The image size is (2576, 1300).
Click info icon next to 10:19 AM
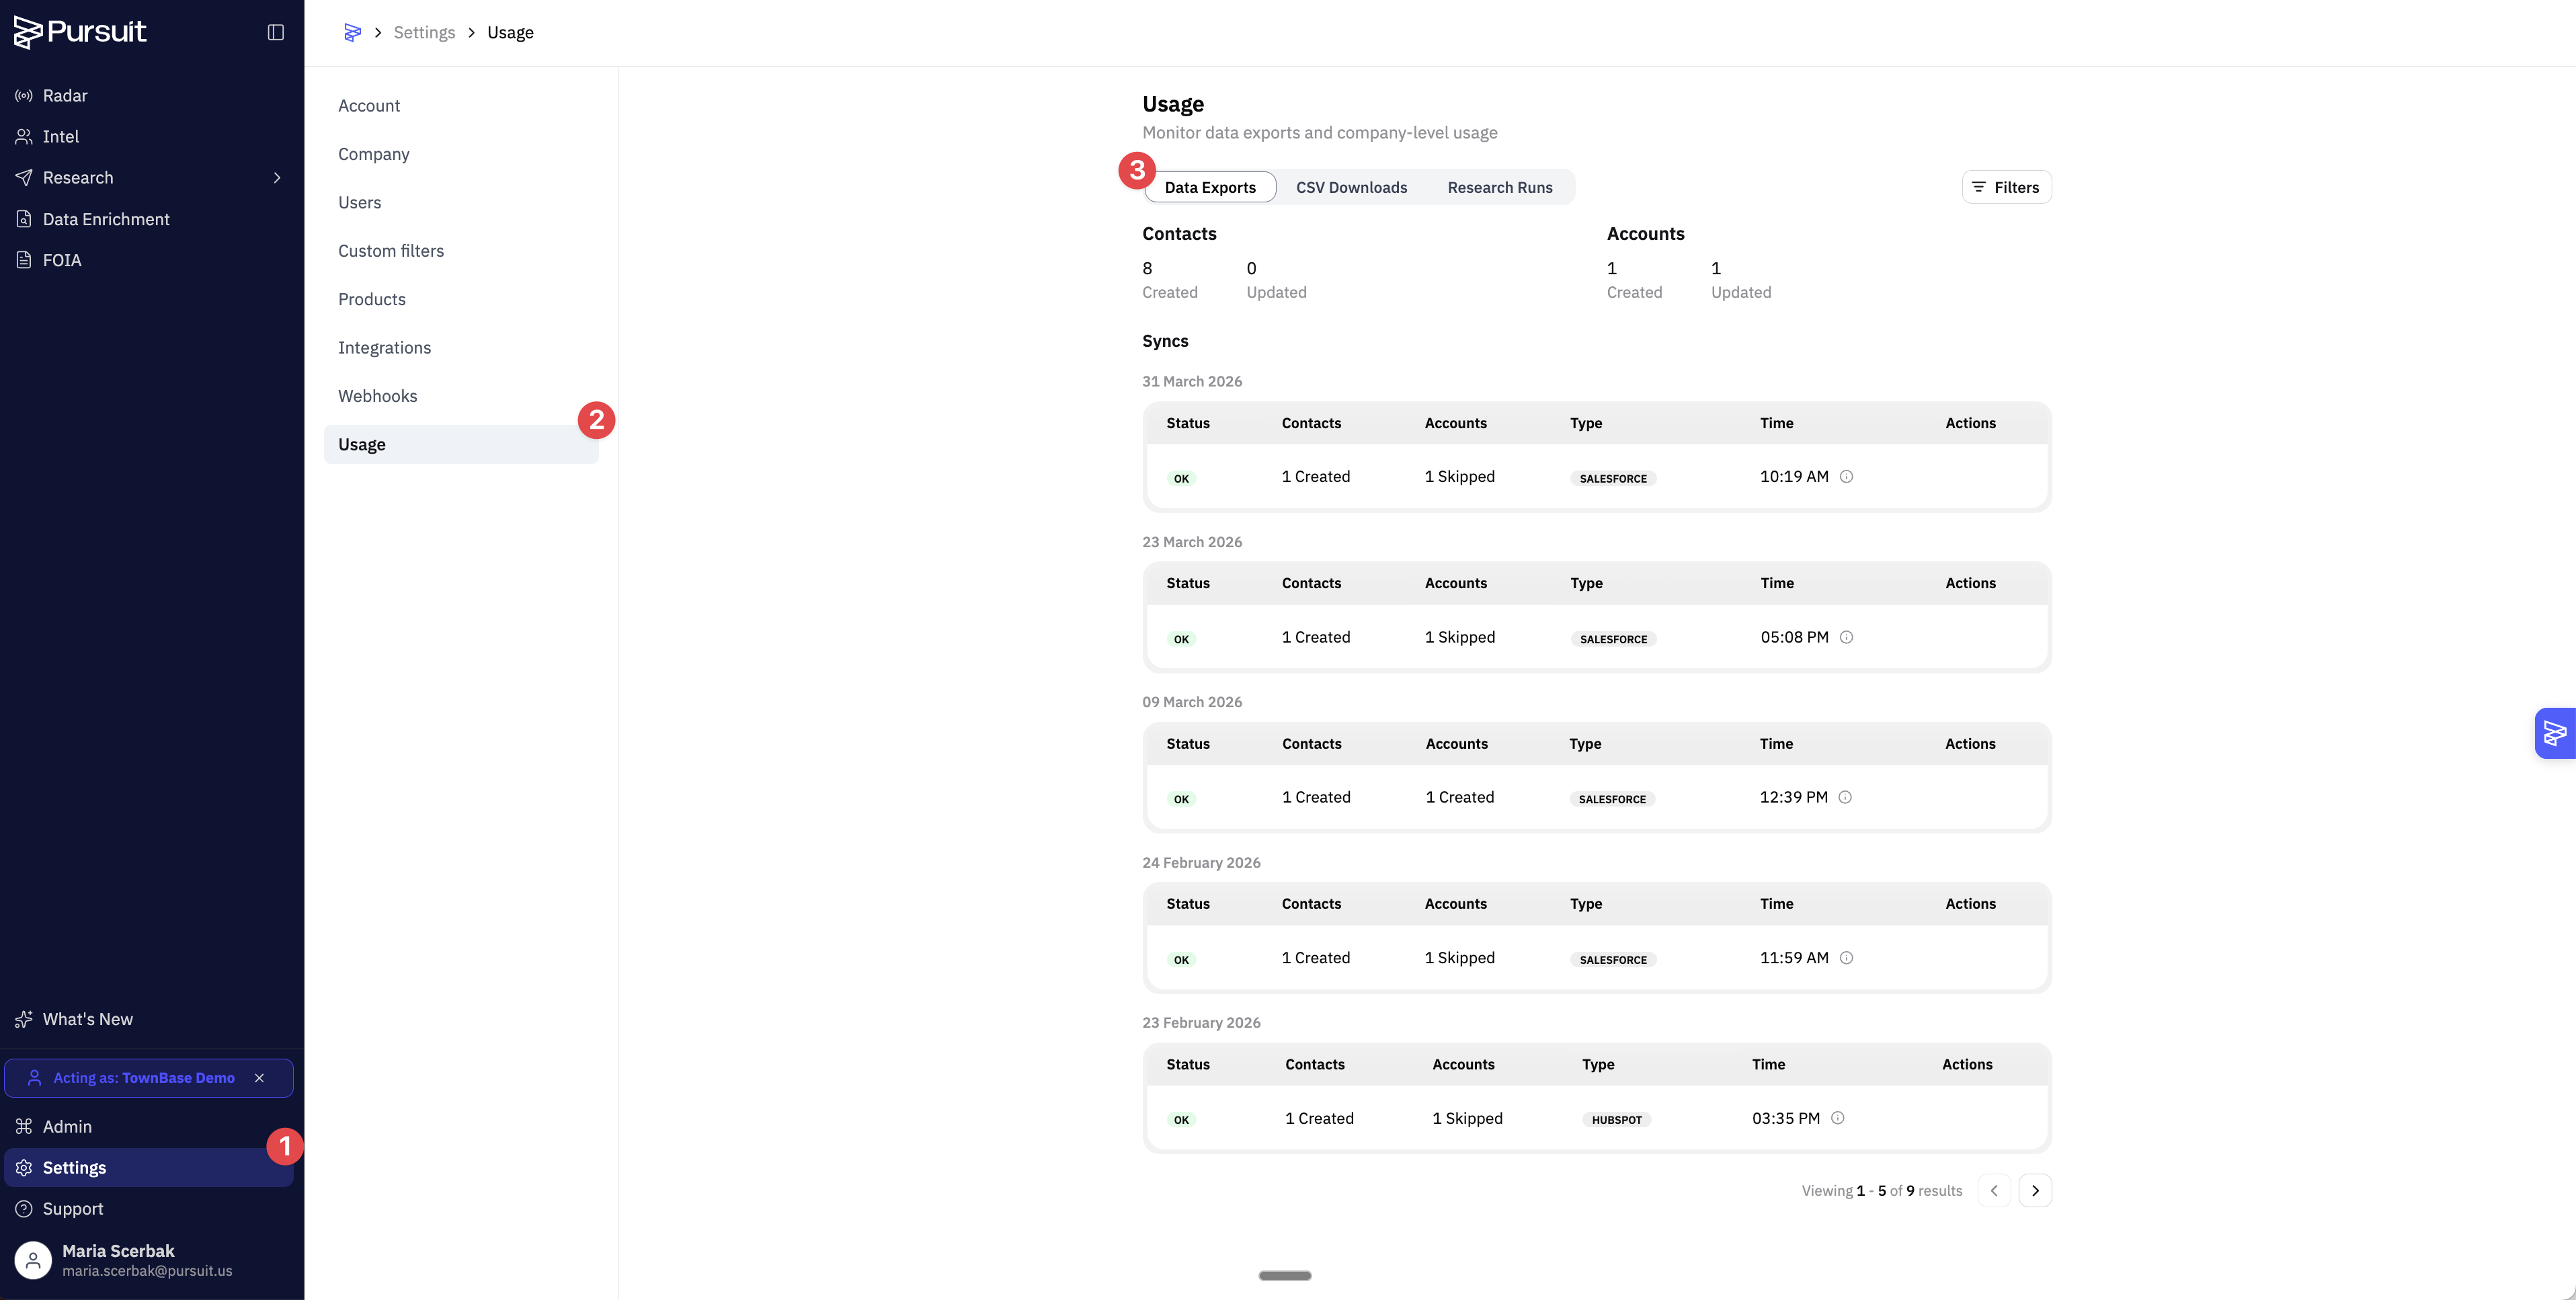point(1846,477)
